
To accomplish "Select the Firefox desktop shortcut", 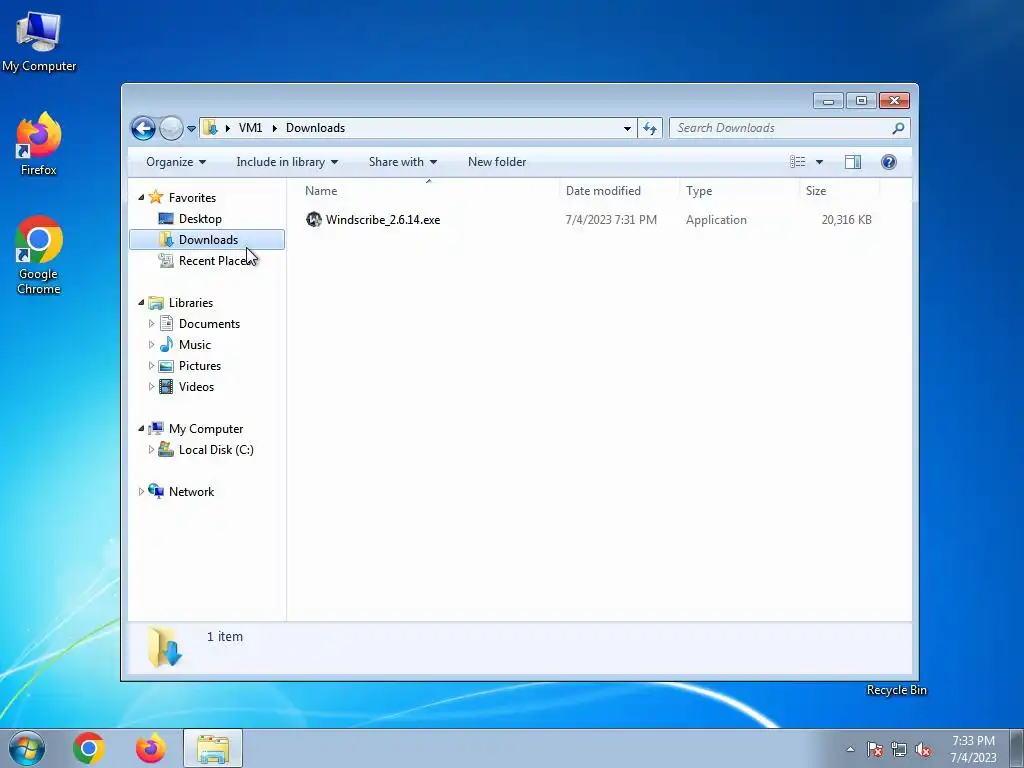I will click(39, 144).
